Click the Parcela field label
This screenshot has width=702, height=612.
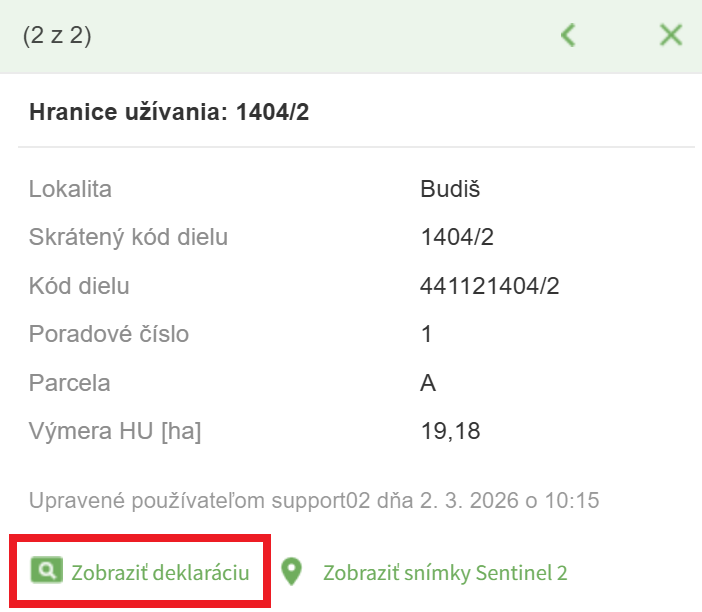(70, 383)
